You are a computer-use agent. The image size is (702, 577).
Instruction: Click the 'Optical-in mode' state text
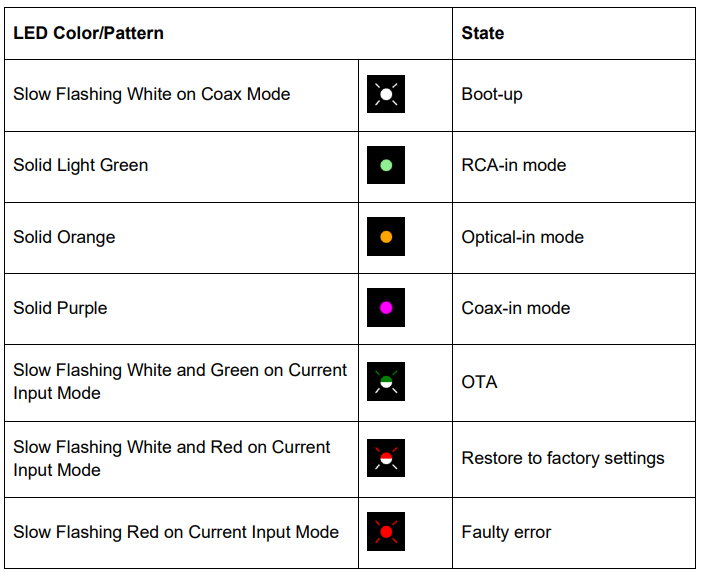(x=523, y=237)
